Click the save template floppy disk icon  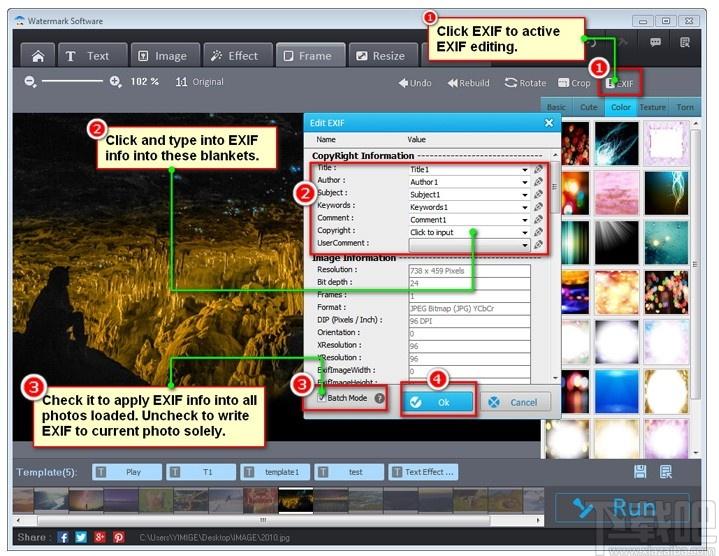pos(641,472)
